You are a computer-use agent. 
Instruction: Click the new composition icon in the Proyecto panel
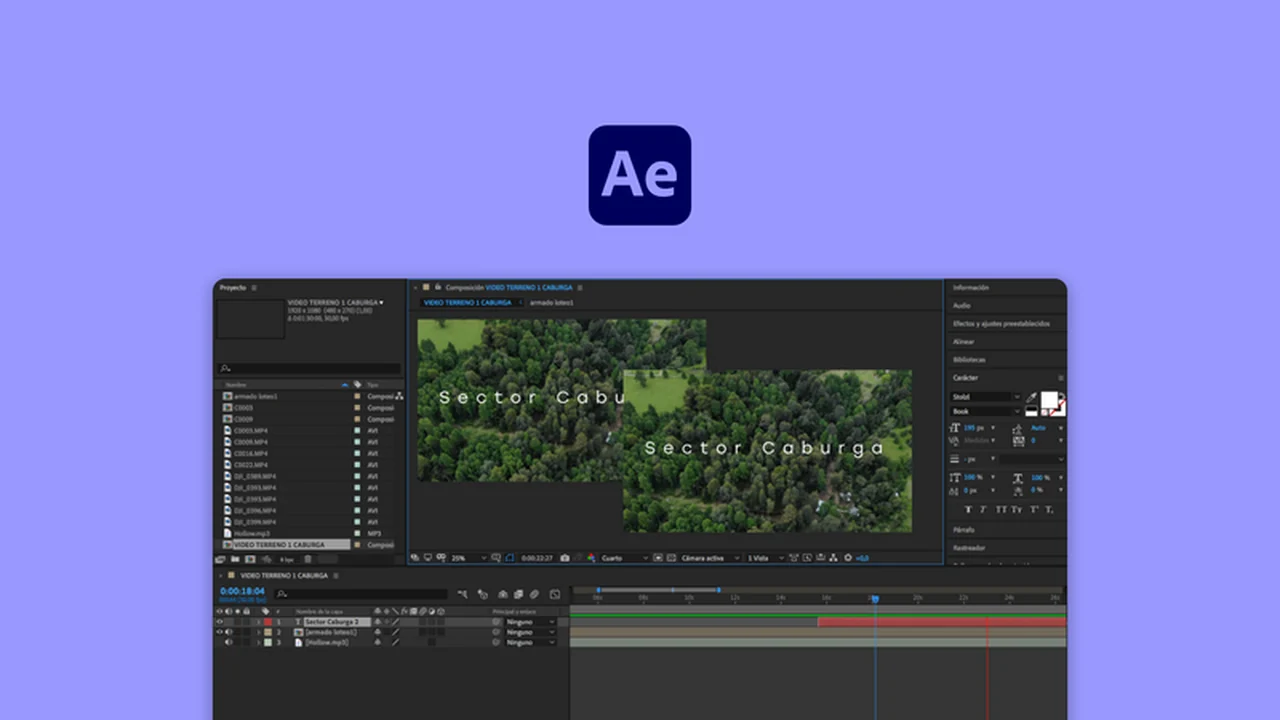[250, 559]
